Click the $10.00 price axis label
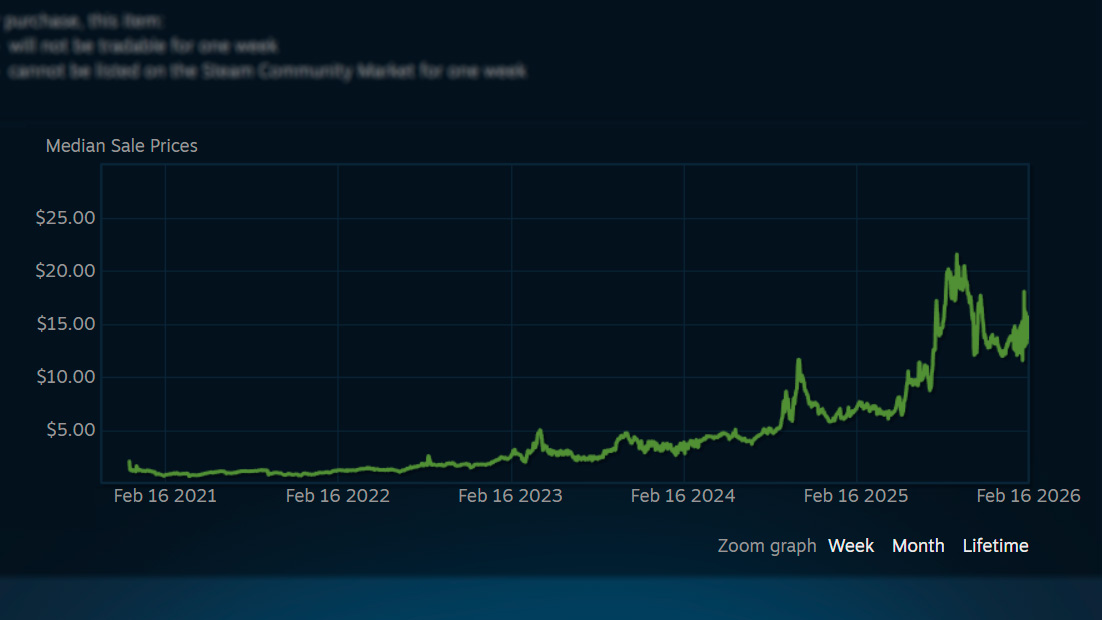 click(x=65, y=377)
